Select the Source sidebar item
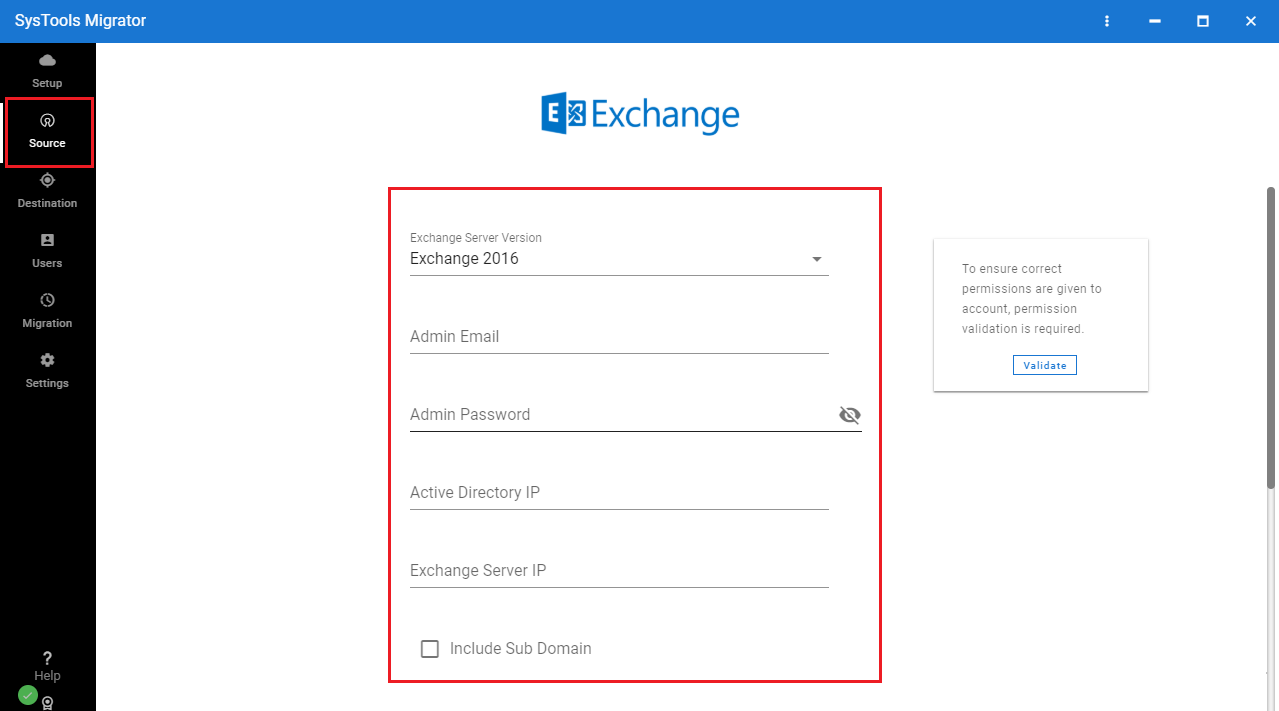Viewport: 1279px width, 711px height. pos(47,131)
